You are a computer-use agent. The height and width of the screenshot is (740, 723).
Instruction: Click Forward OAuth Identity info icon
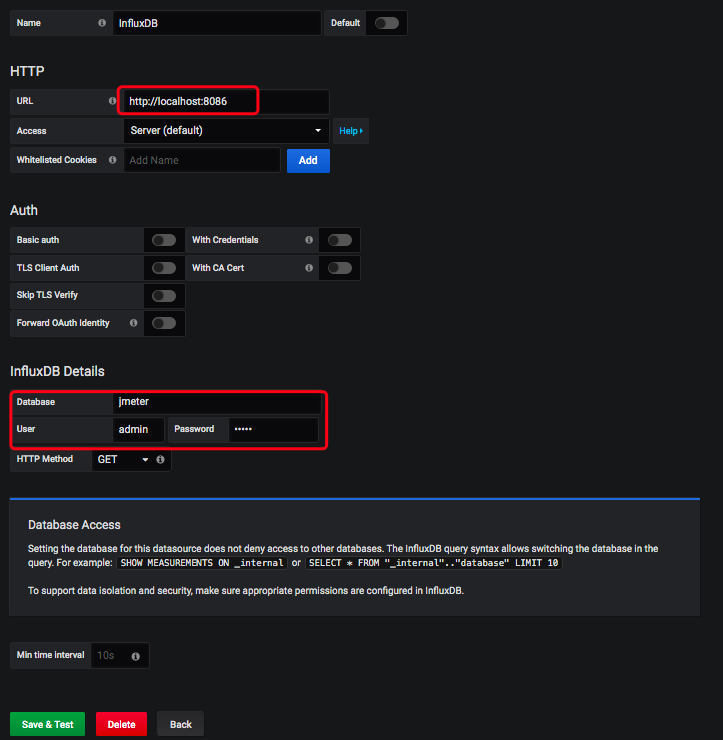pos(133,323)
